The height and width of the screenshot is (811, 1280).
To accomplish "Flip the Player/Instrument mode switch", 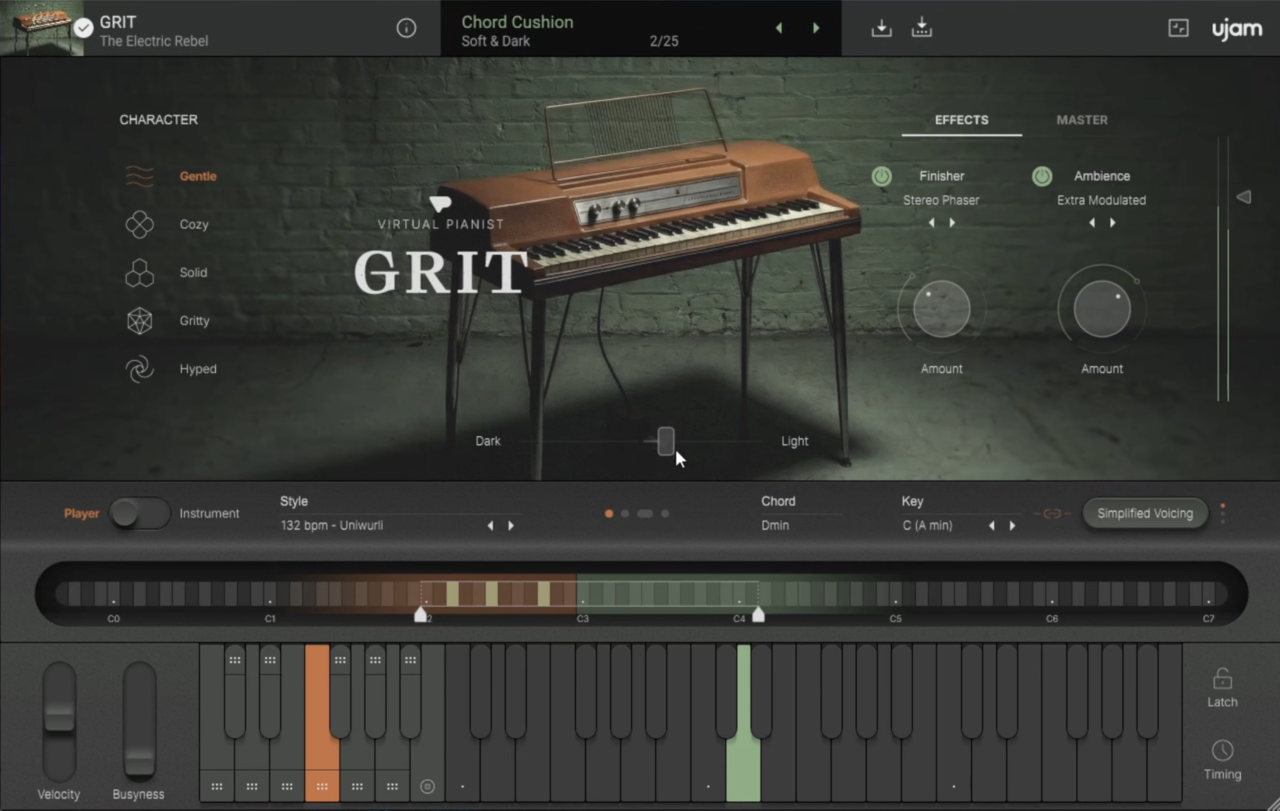I will coord(139,513).
